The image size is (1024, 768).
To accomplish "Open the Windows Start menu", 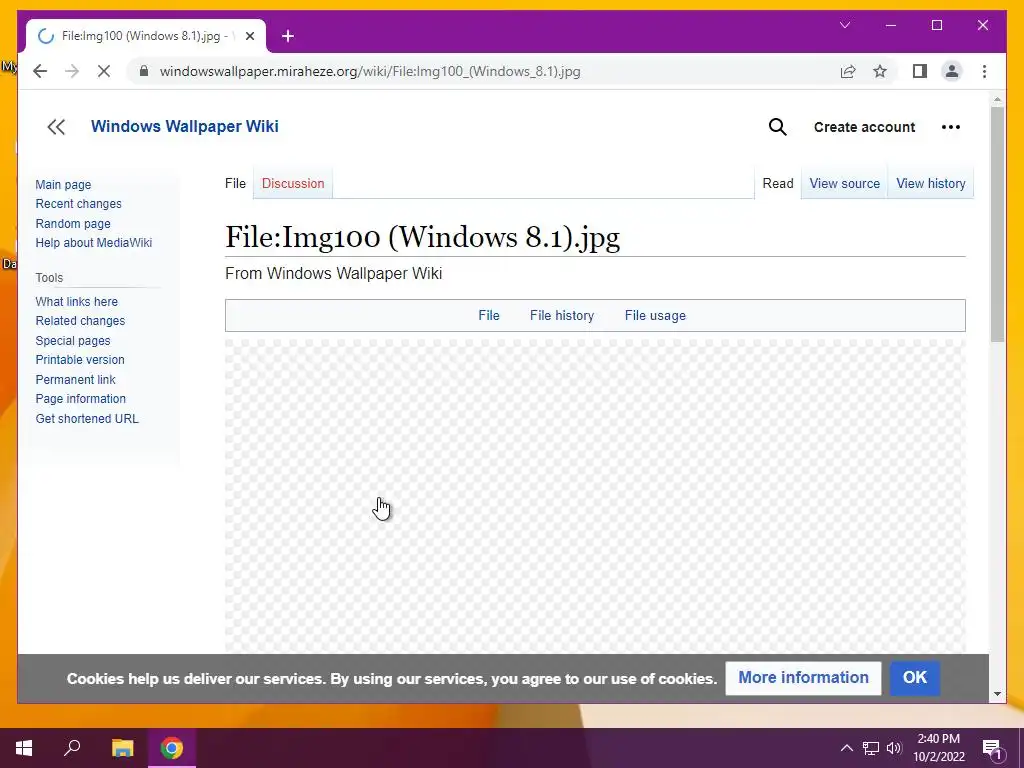I will (24, 748).
